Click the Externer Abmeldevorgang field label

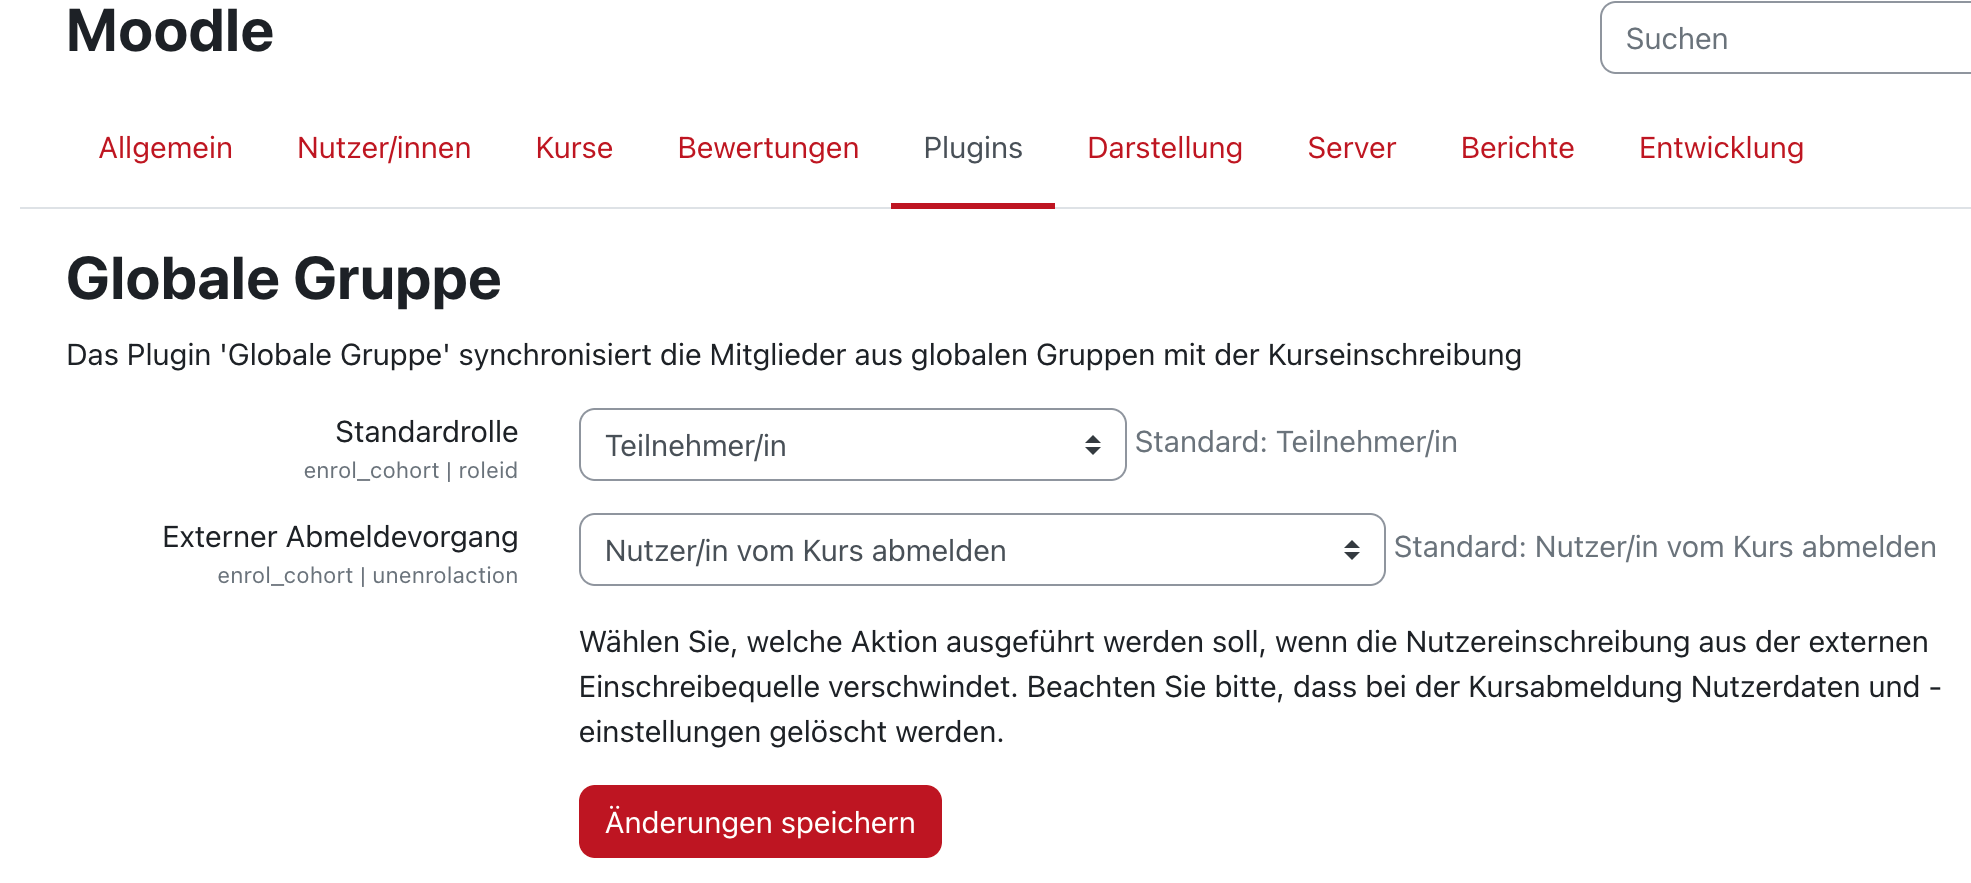340,537
